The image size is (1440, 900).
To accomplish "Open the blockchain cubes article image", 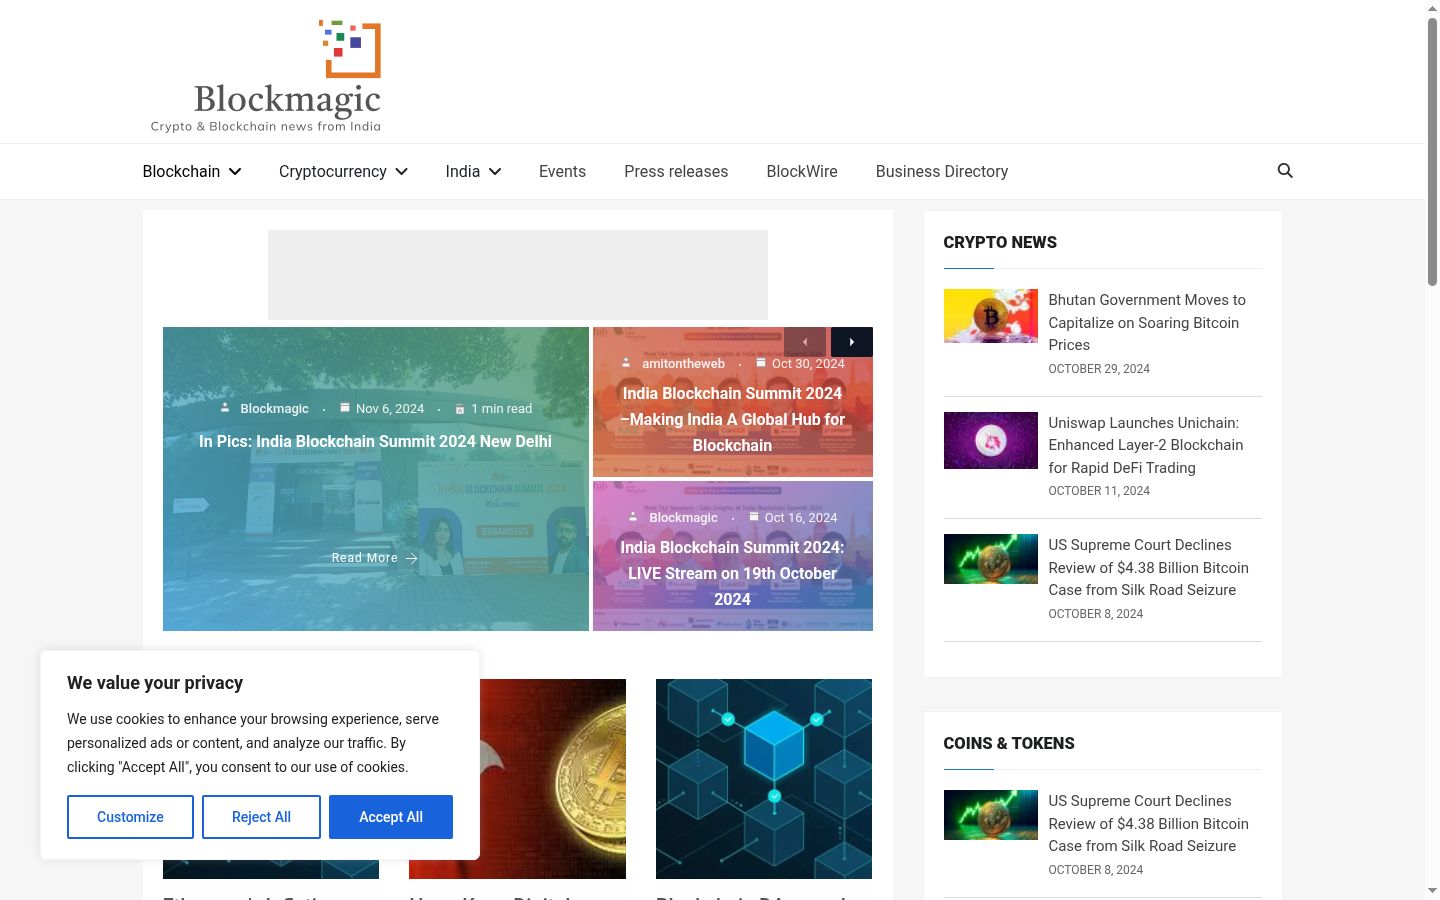I will [764, 779].
